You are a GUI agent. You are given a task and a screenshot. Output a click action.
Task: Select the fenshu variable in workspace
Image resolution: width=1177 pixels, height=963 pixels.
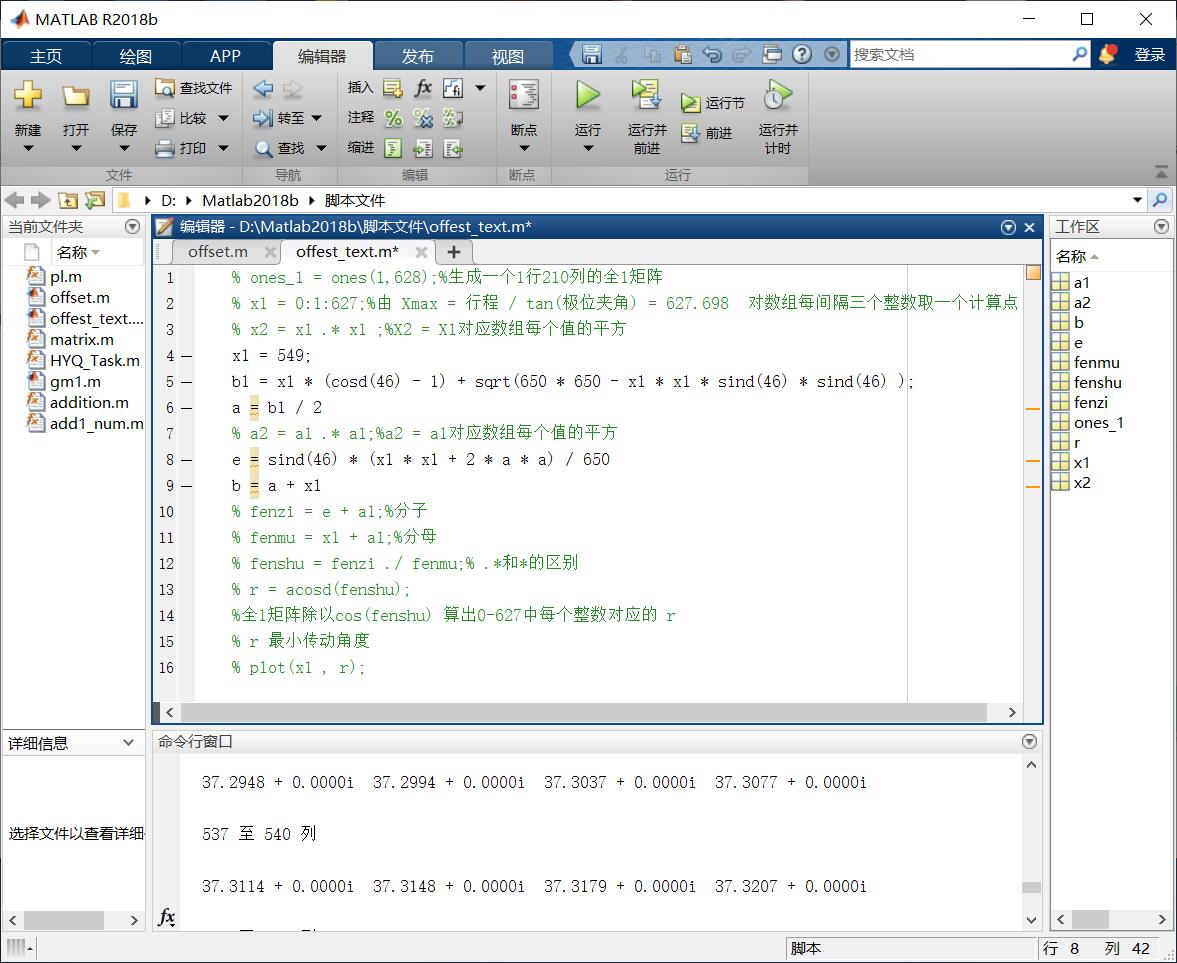point(1097,382)
